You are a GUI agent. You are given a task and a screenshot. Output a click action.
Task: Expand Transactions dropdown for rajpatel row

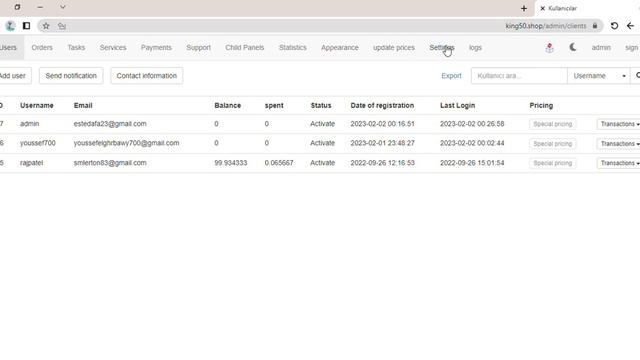(x=619, y=163)
